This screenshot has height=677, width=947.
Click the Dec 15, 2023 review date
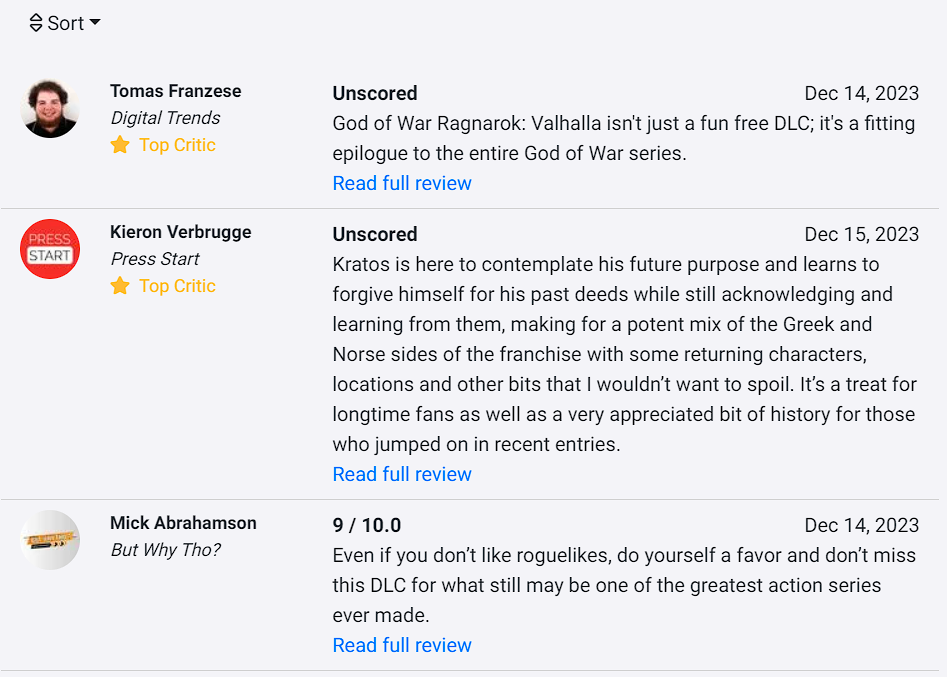(x=861, y=234)
